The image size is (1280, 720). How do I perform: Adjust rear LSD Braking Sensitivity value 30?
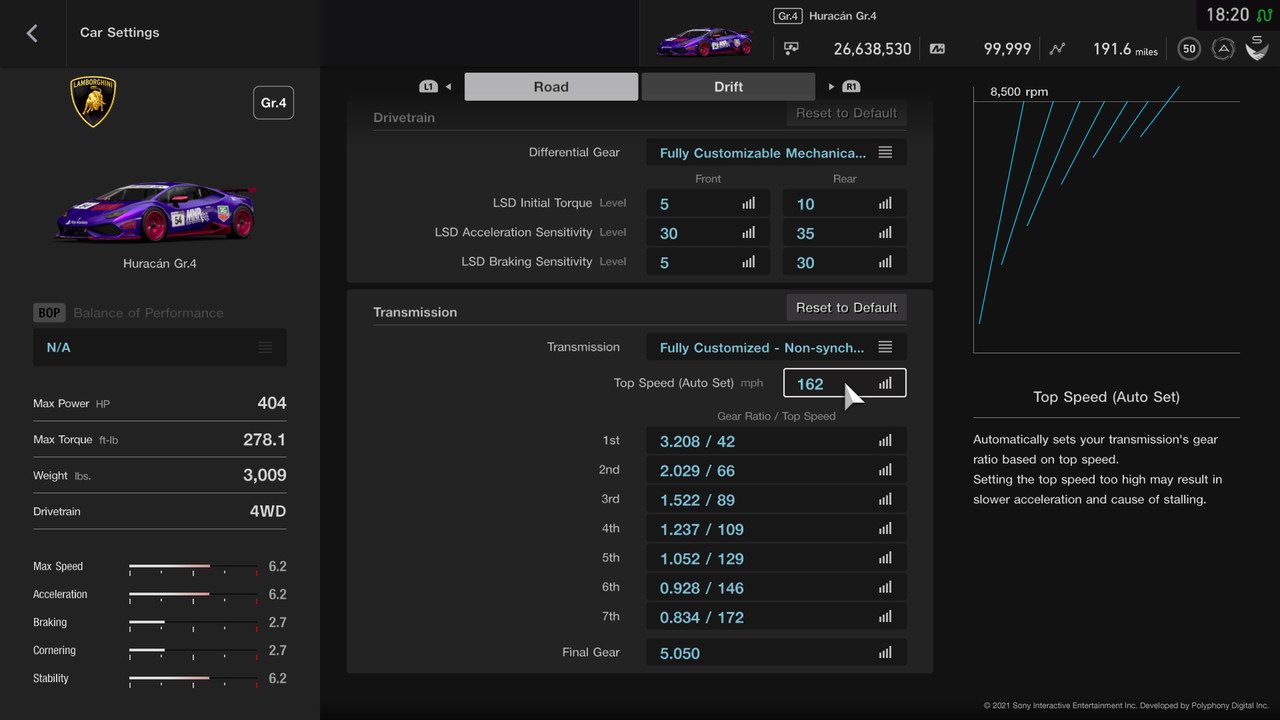tap(845, 262)
